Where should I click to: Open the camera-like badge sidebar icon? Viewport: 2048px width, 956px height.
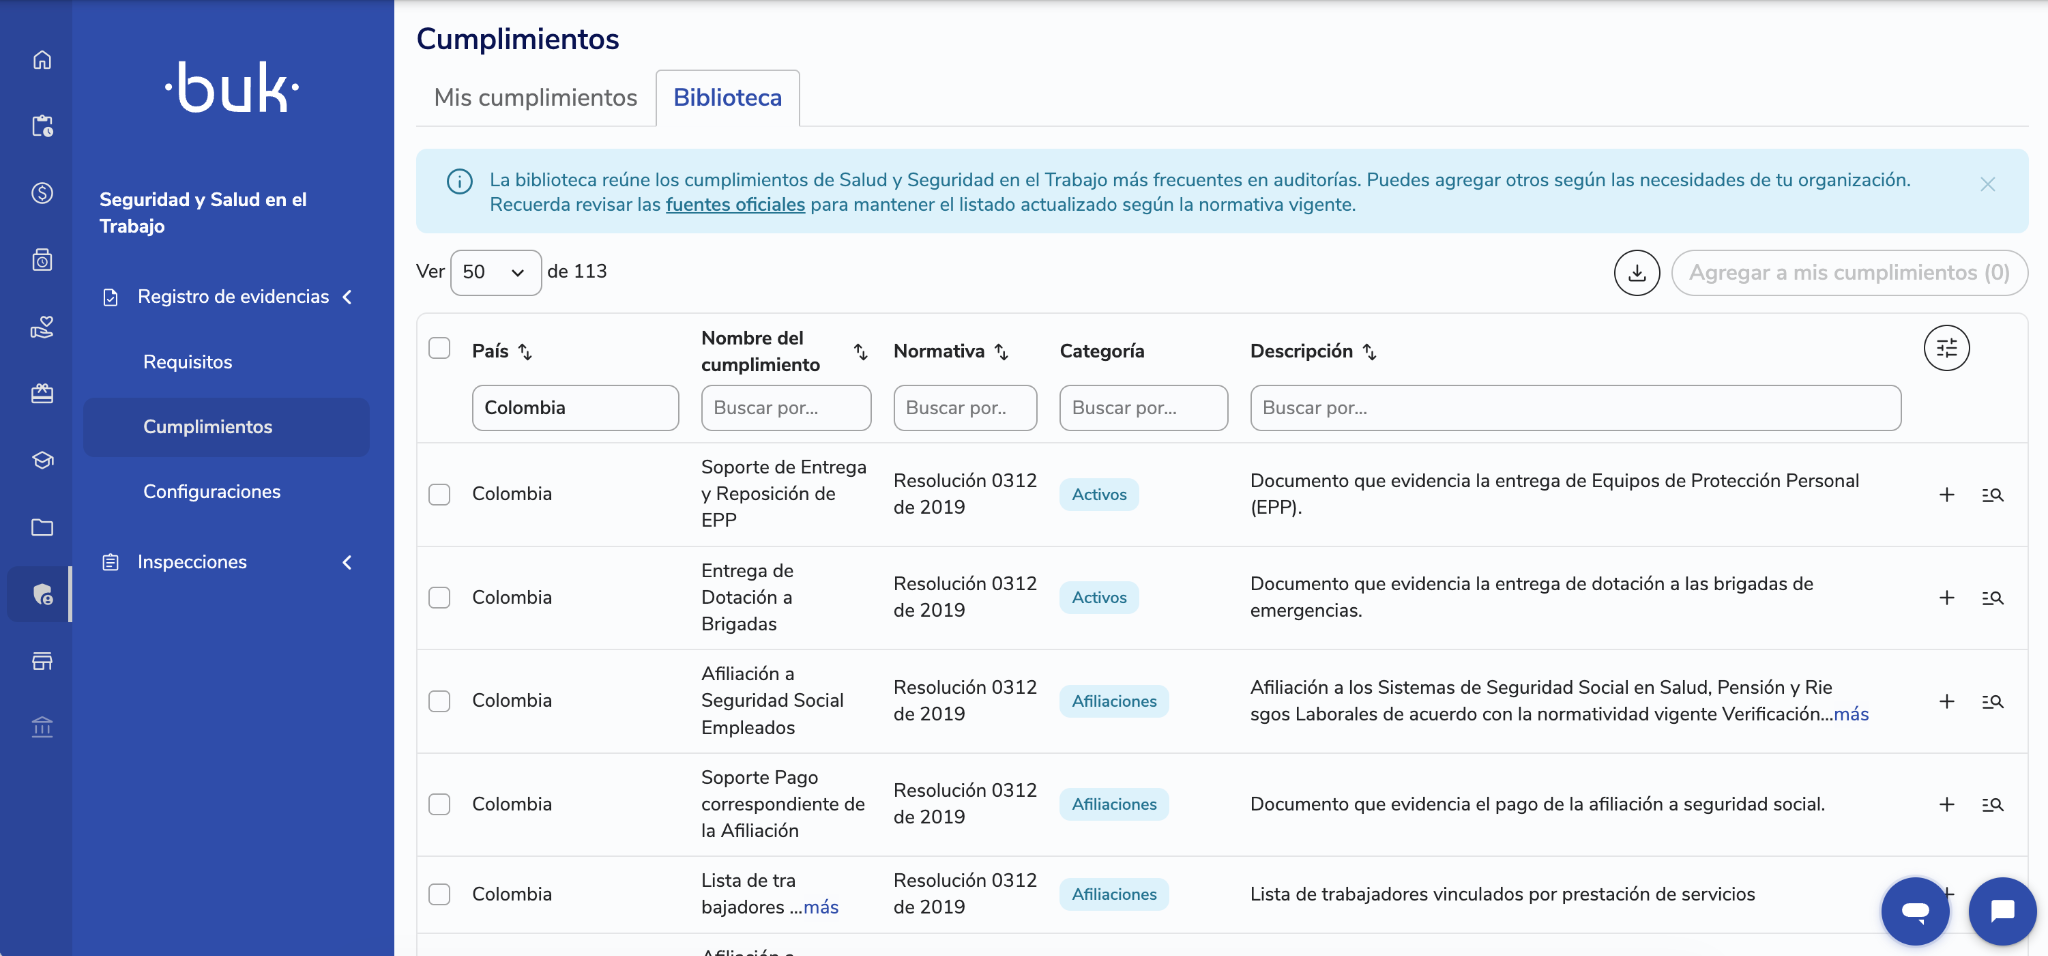[42, 260]
